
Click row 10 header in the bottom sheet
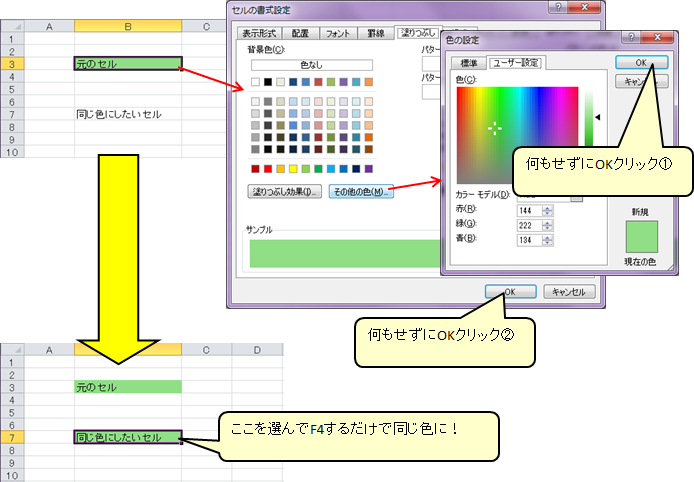click(x=12, y=475)
